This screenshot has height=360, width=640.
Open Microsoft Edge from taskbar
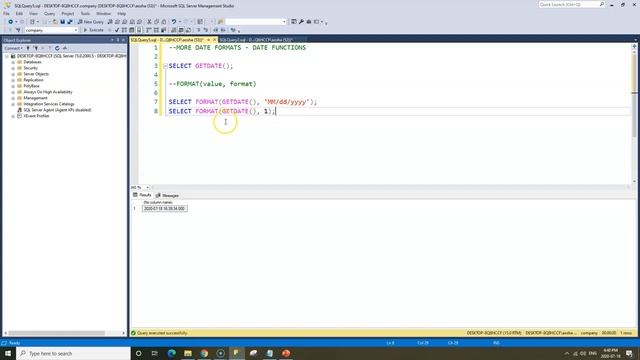tap(171, 353)
